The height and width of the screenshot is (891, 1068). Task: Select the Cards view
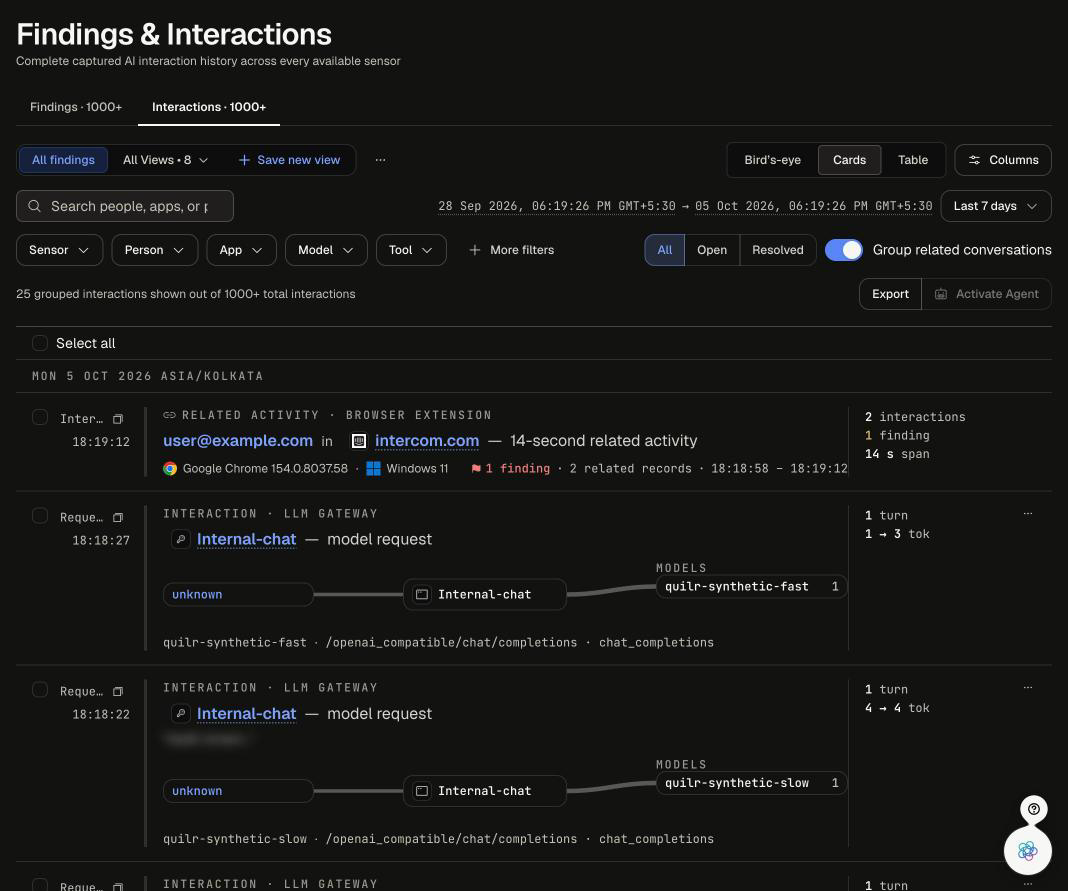point(849,160)
